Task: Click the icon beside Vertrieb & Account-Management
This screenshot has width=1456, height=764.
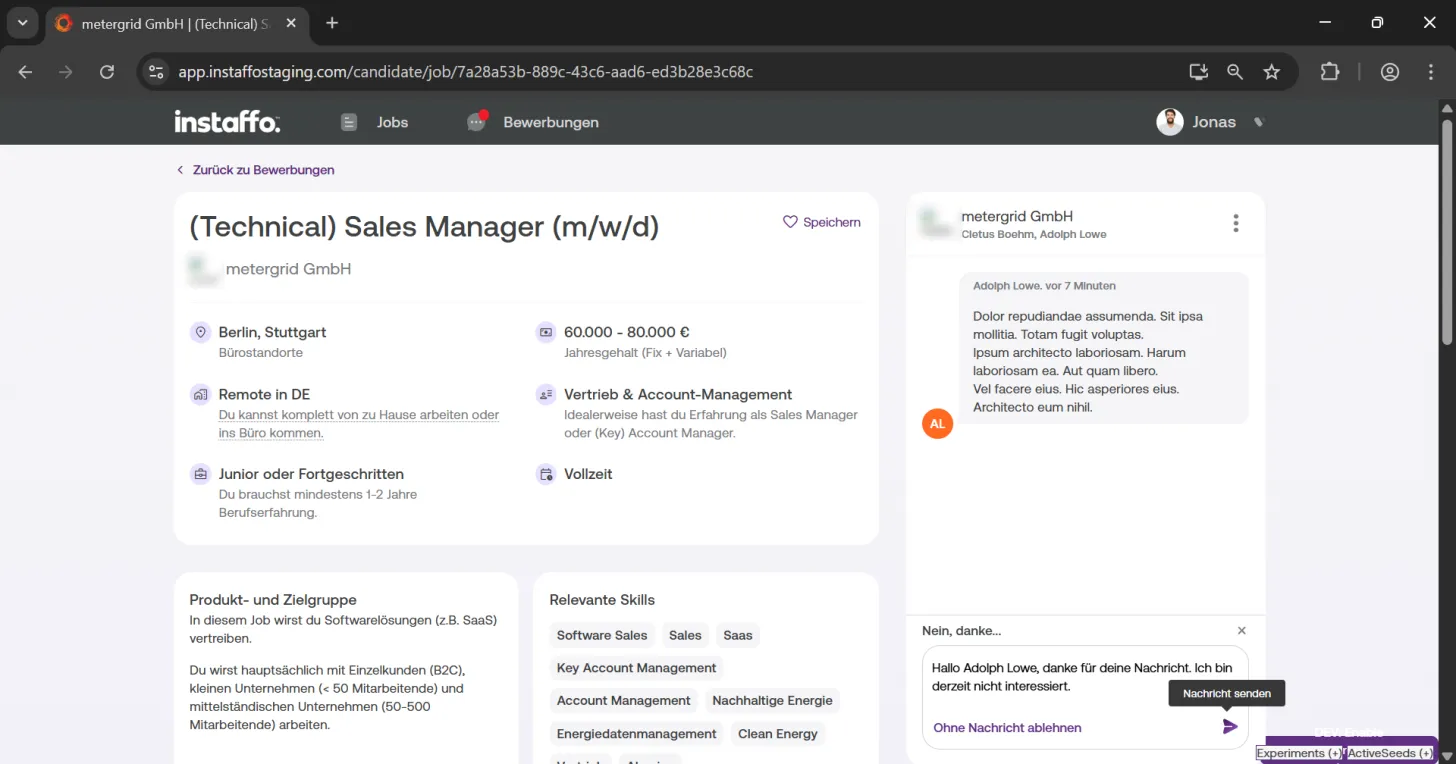Action: pyautogui.click(x=546, y=394)
